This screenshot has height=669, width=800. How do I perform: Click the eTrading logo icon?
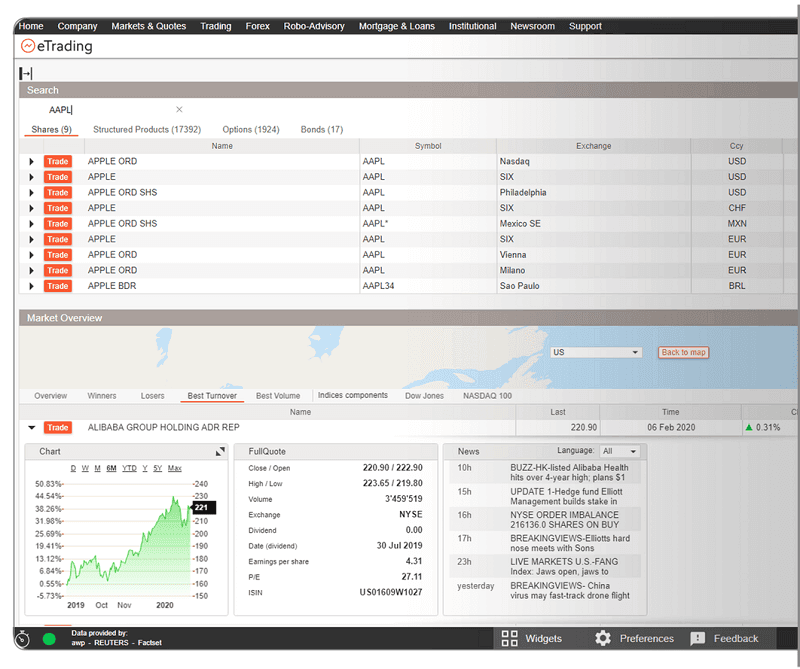28,46
